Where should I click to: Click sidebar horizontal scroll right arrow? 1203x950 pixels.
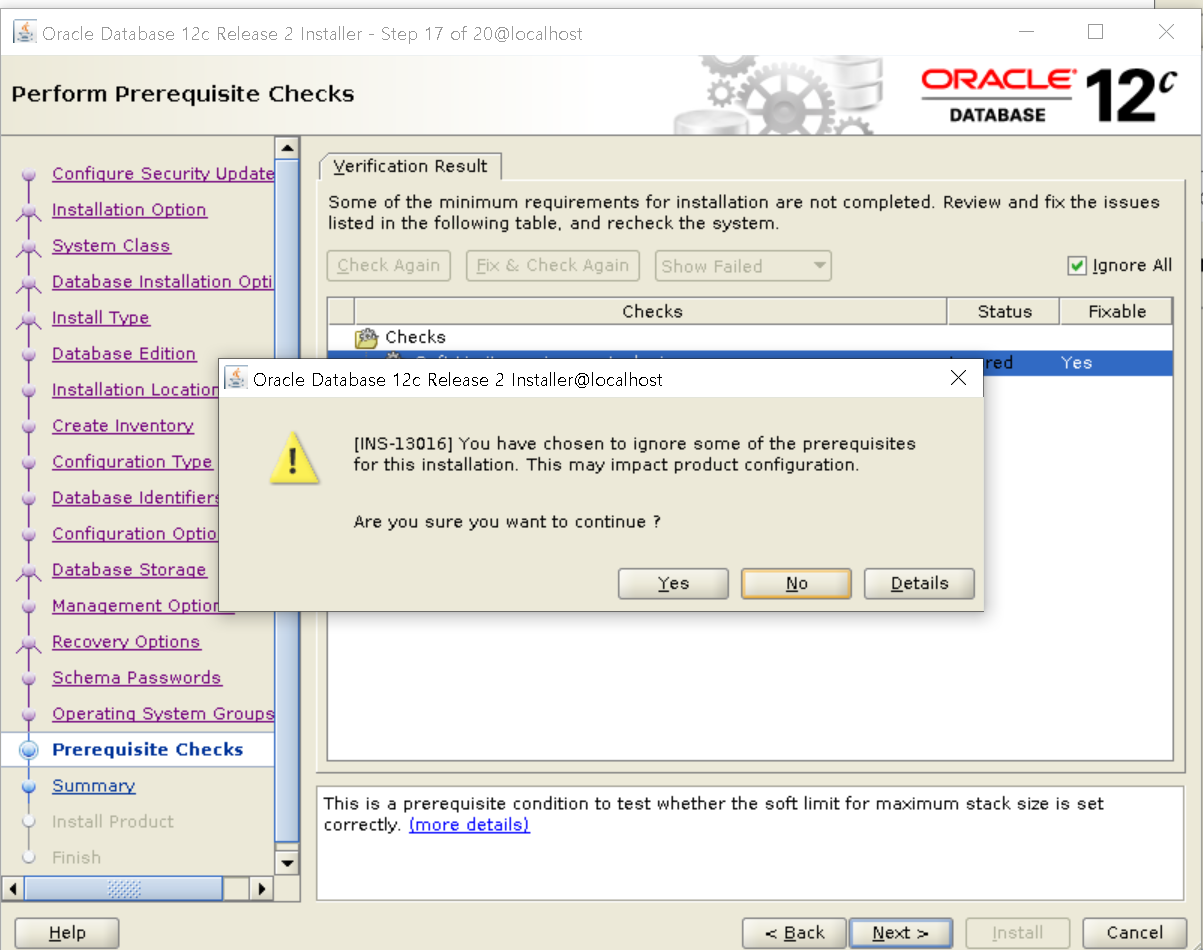[261, 888]
